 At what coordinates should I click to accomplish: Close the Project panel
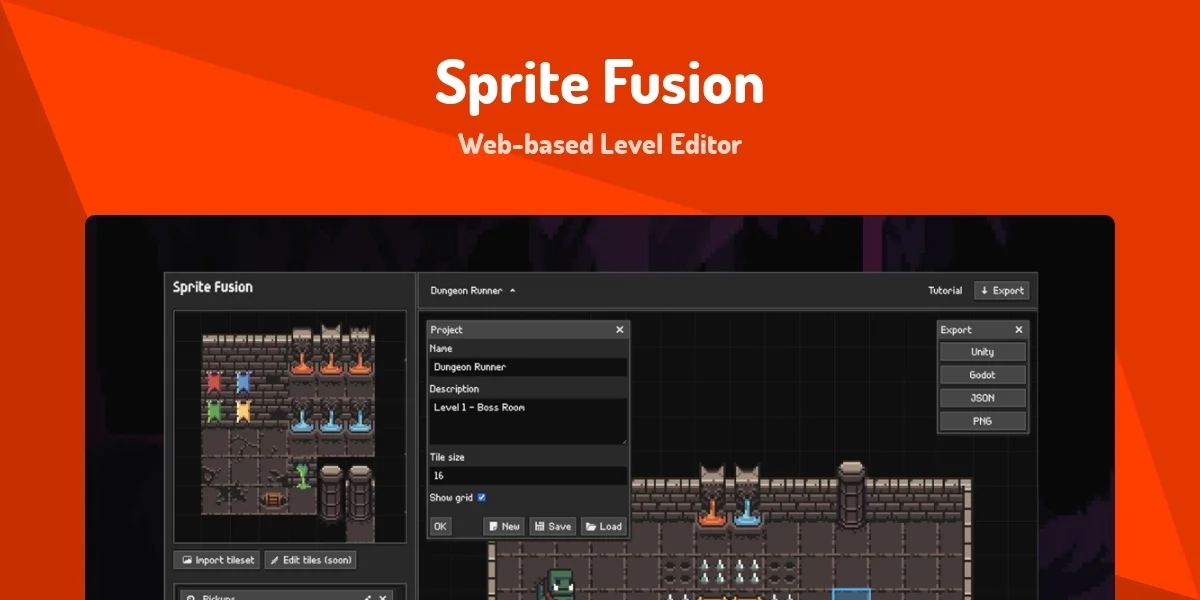pos(619,330)
